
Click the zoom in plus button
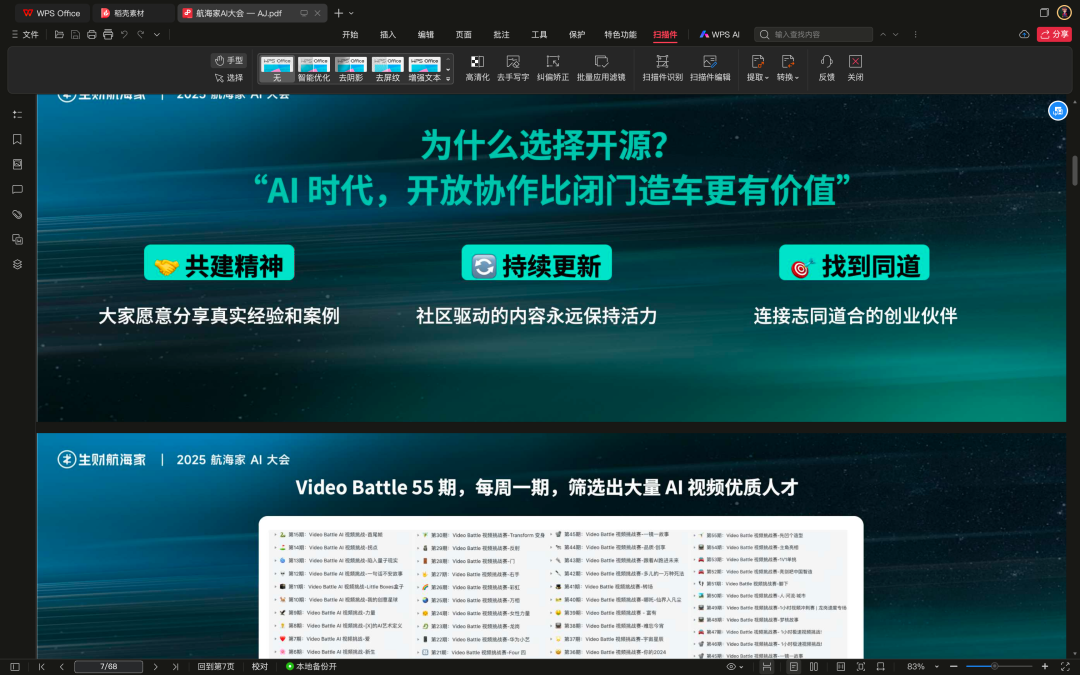[1044, 667]
